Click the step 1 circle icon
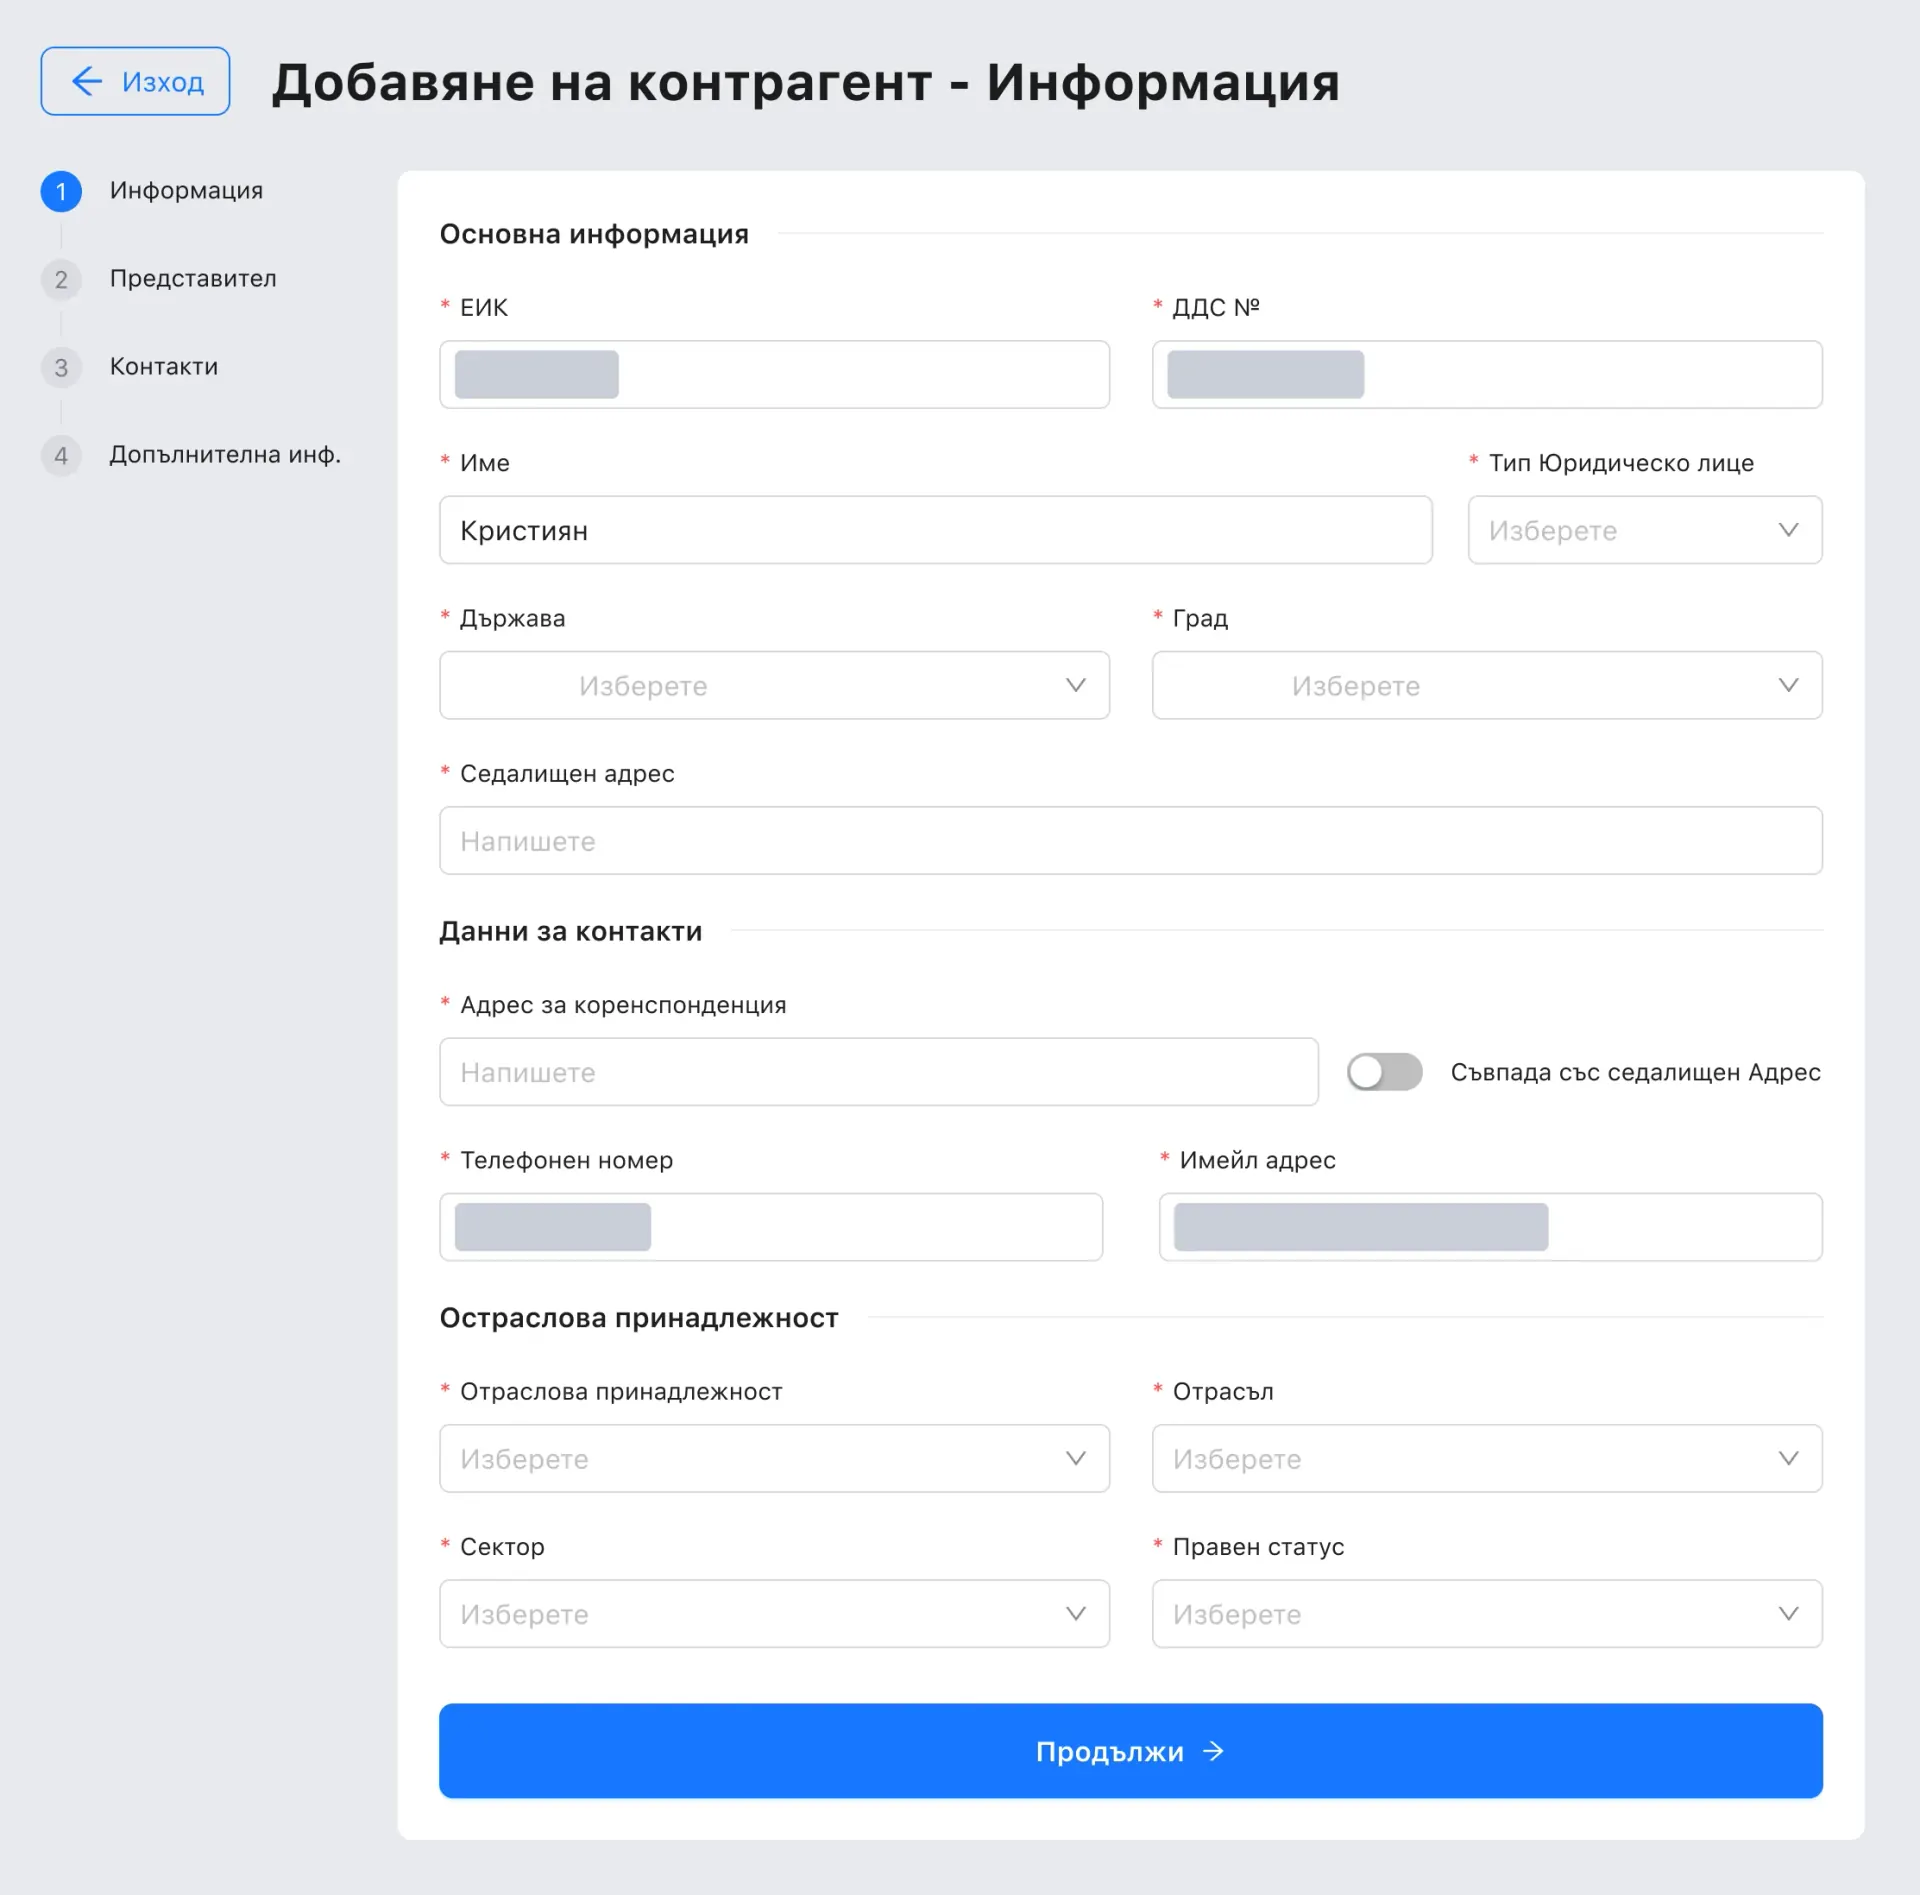Screen dimensions: 1920x1895 pyautogui.click(x=61, y=191)
